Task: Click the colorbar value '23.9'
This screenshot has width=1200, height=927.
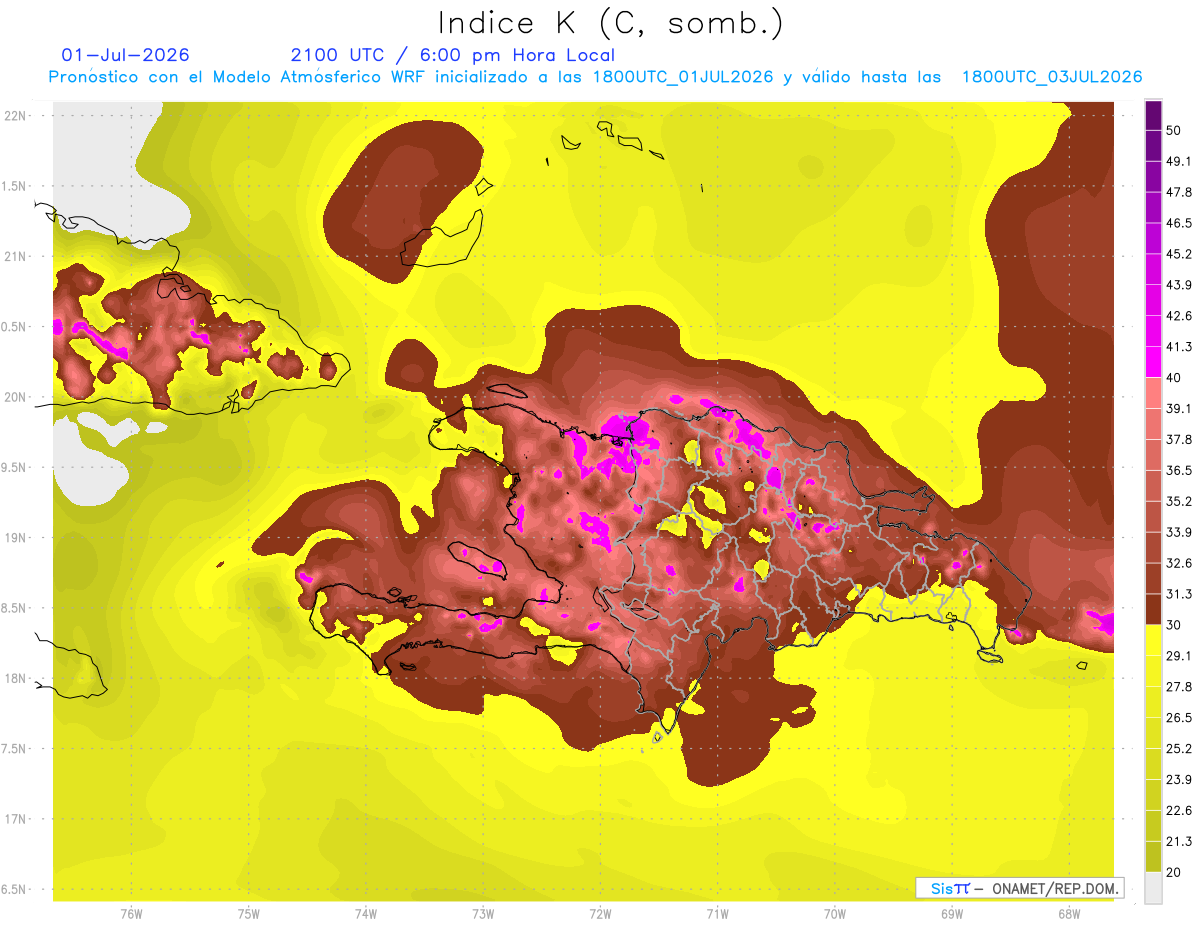Action: pyautogui.click(x=1179, y=780)
